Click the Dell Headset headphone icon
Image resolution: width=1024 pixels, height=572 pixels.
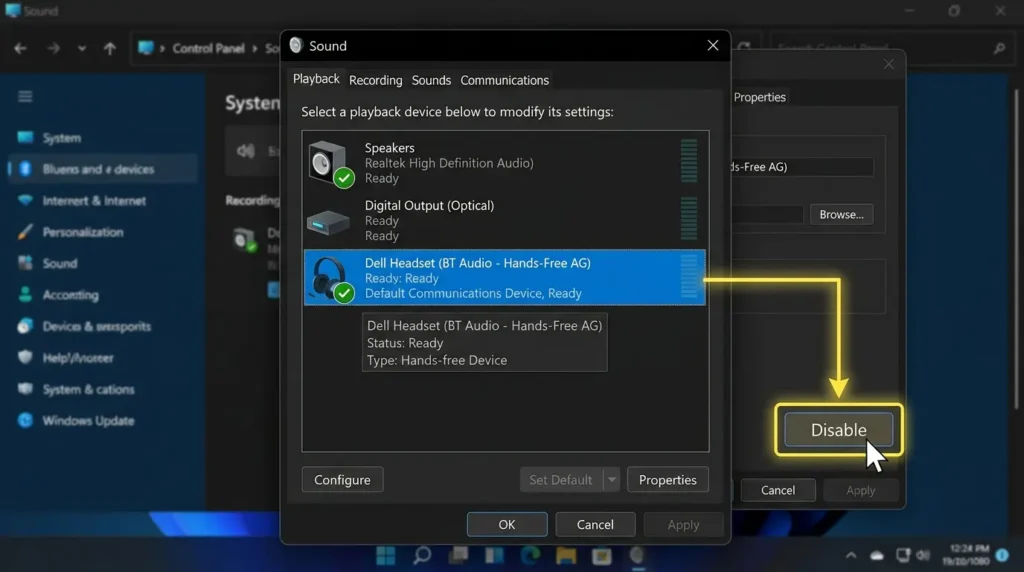pyautogui.click(x=332, y=279)
